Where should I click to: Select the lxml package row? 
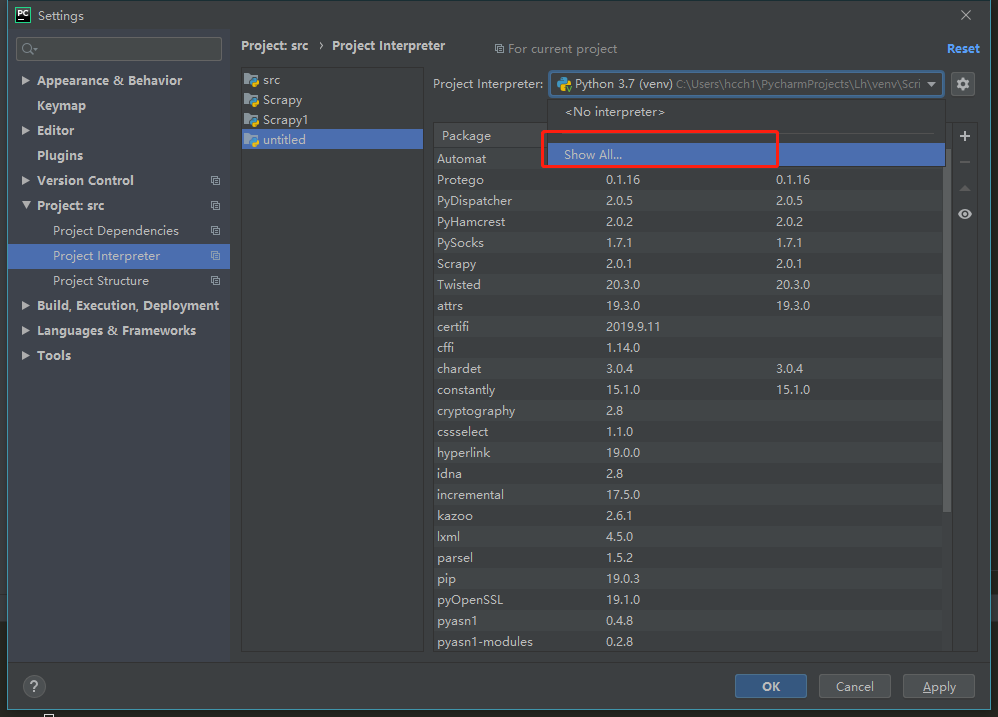(689, 537)
